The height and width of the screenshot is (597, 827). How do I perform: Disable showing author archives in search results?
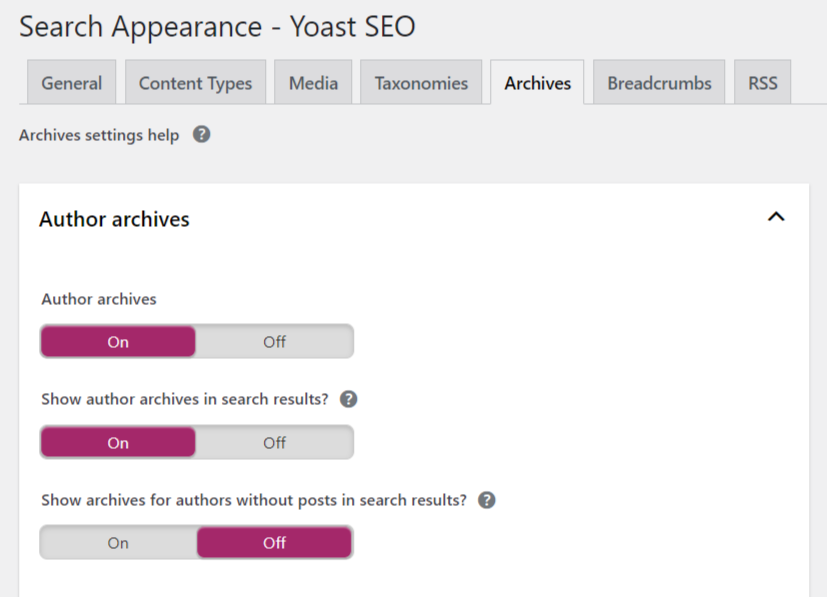[x=274, y=442]
